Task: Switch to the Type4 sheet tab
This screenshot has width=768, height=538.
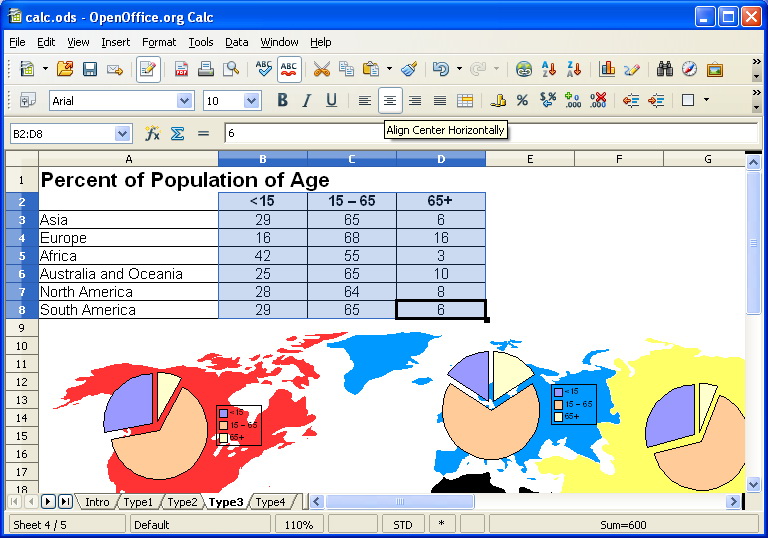Action: [270, 502]
